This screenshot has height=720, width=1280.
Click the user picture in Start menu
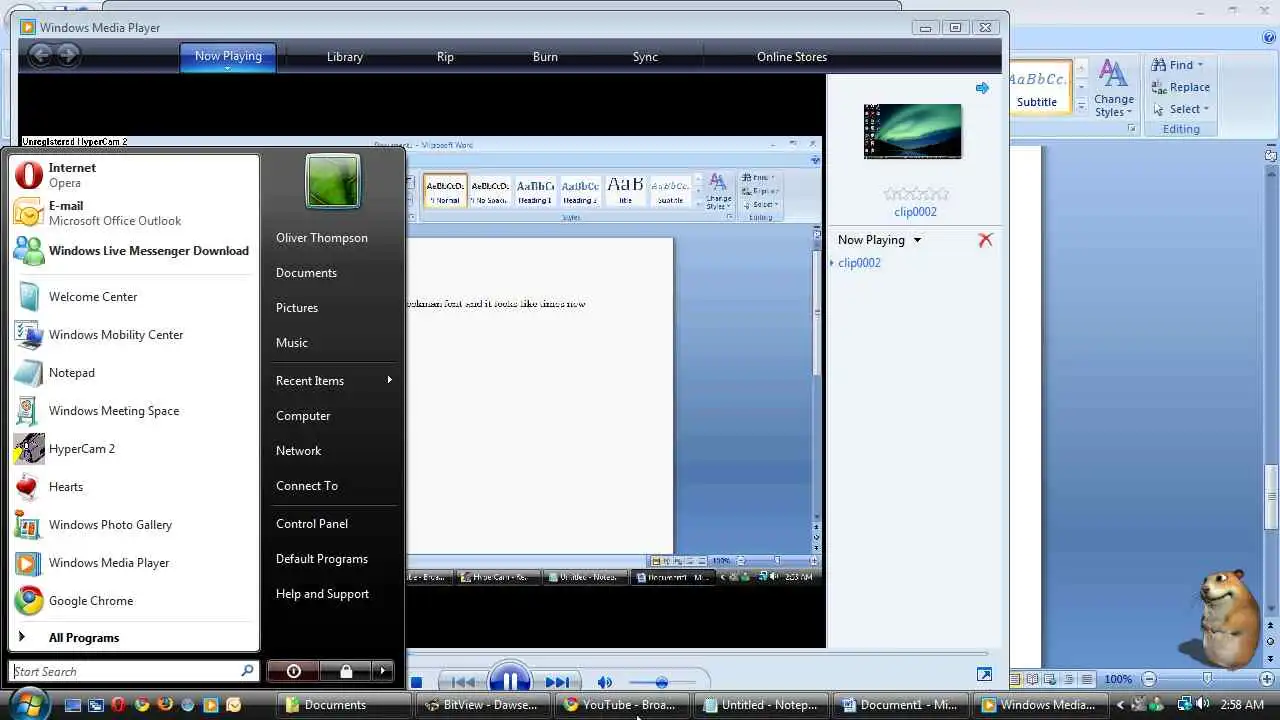332,181
